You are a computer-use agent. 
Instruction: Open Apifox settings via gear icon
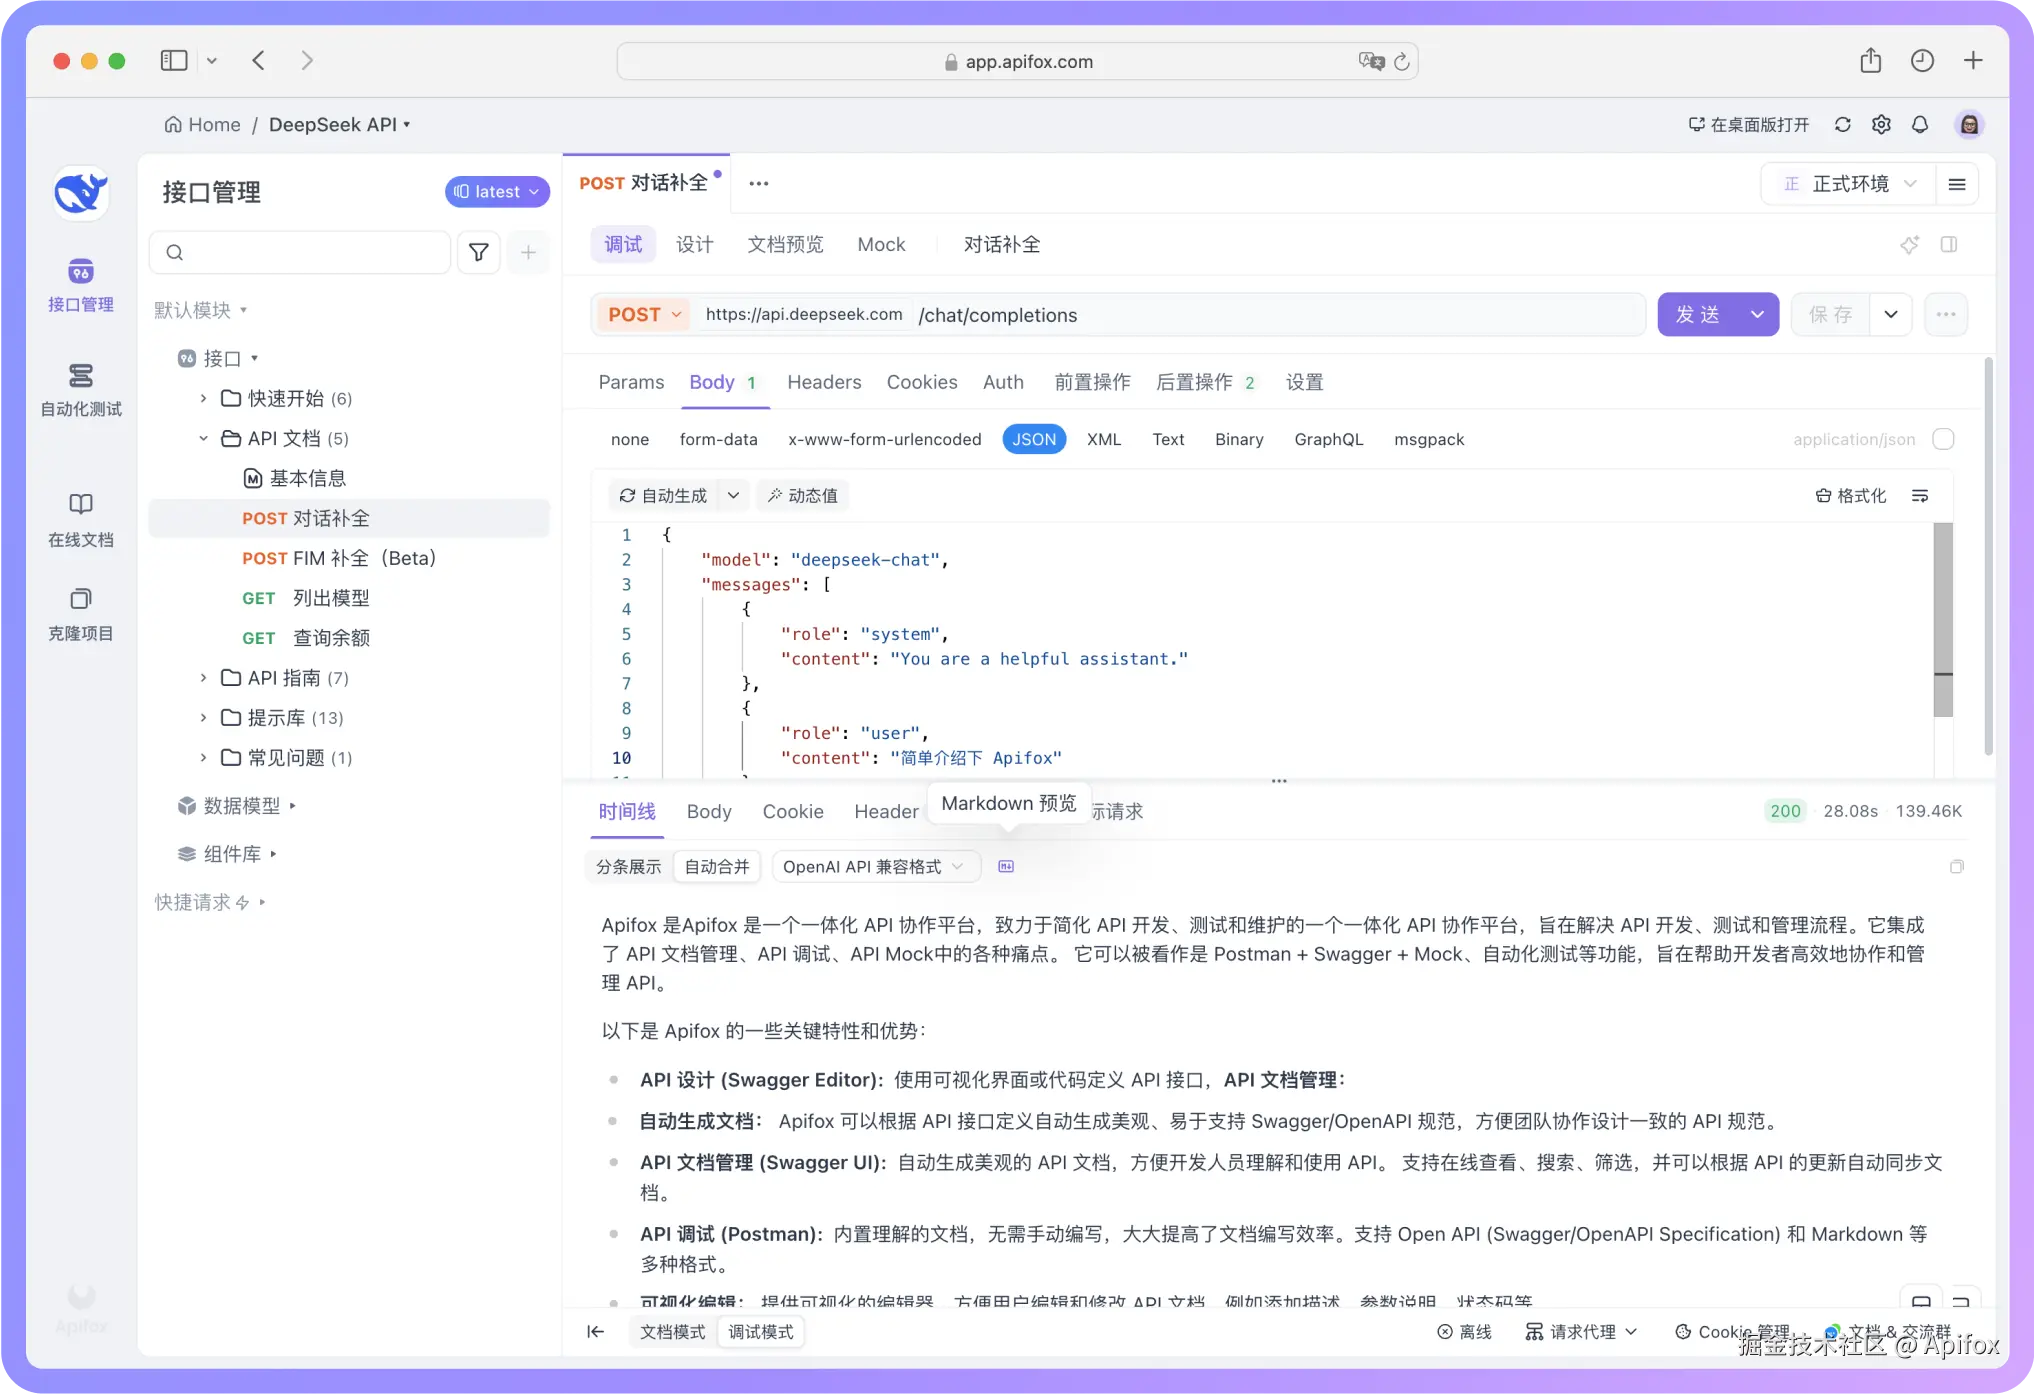point(1881,124)
